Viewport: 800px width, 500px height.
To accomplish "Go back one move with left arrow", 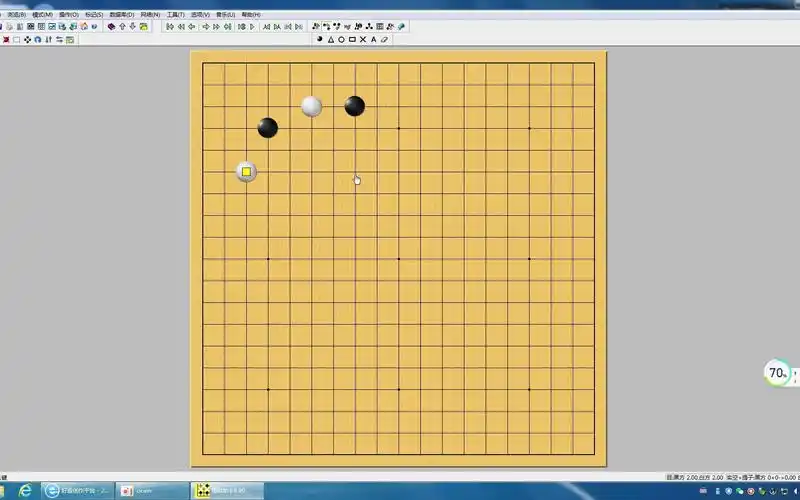I will point(192,27).
